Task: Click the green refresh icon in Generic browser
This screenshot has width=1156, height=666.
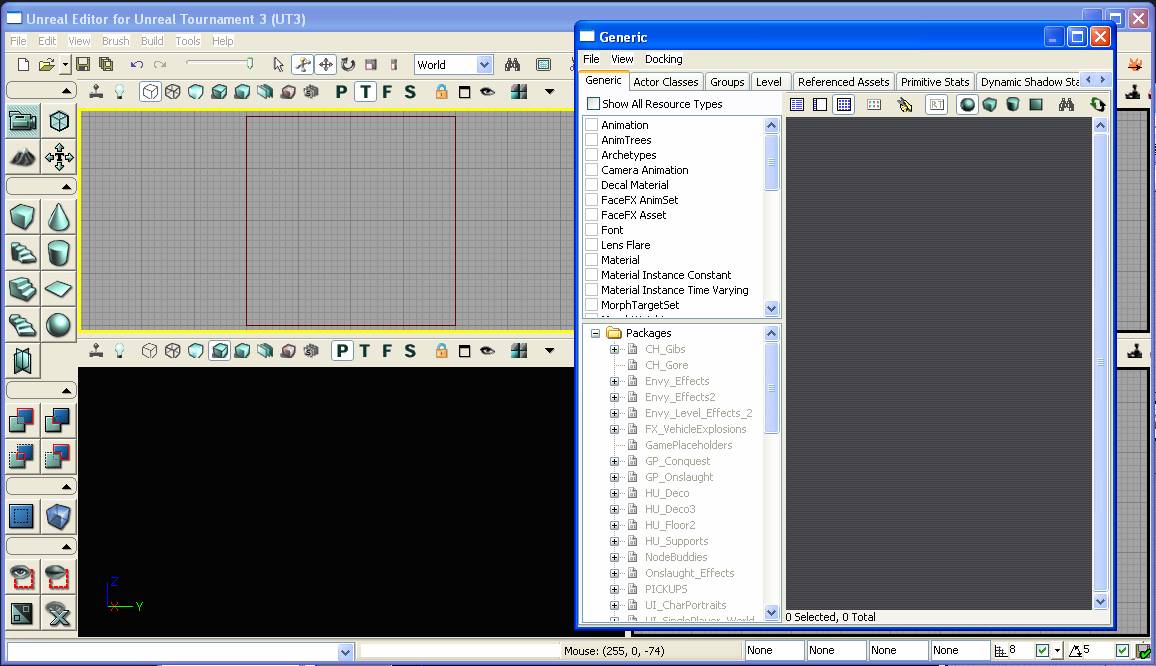Action: coord(1097,105)
